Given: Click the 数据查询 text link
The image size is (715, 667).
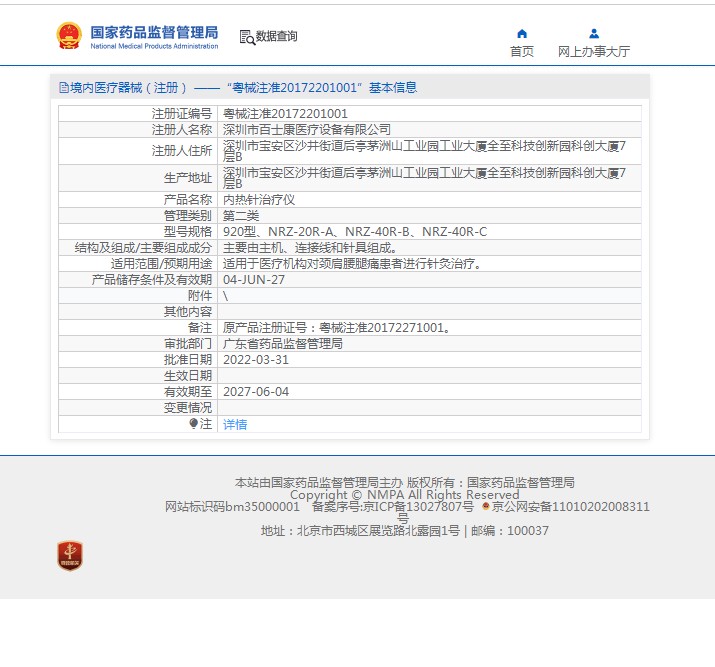Looking at the screenshot, I should pos(276,36).
